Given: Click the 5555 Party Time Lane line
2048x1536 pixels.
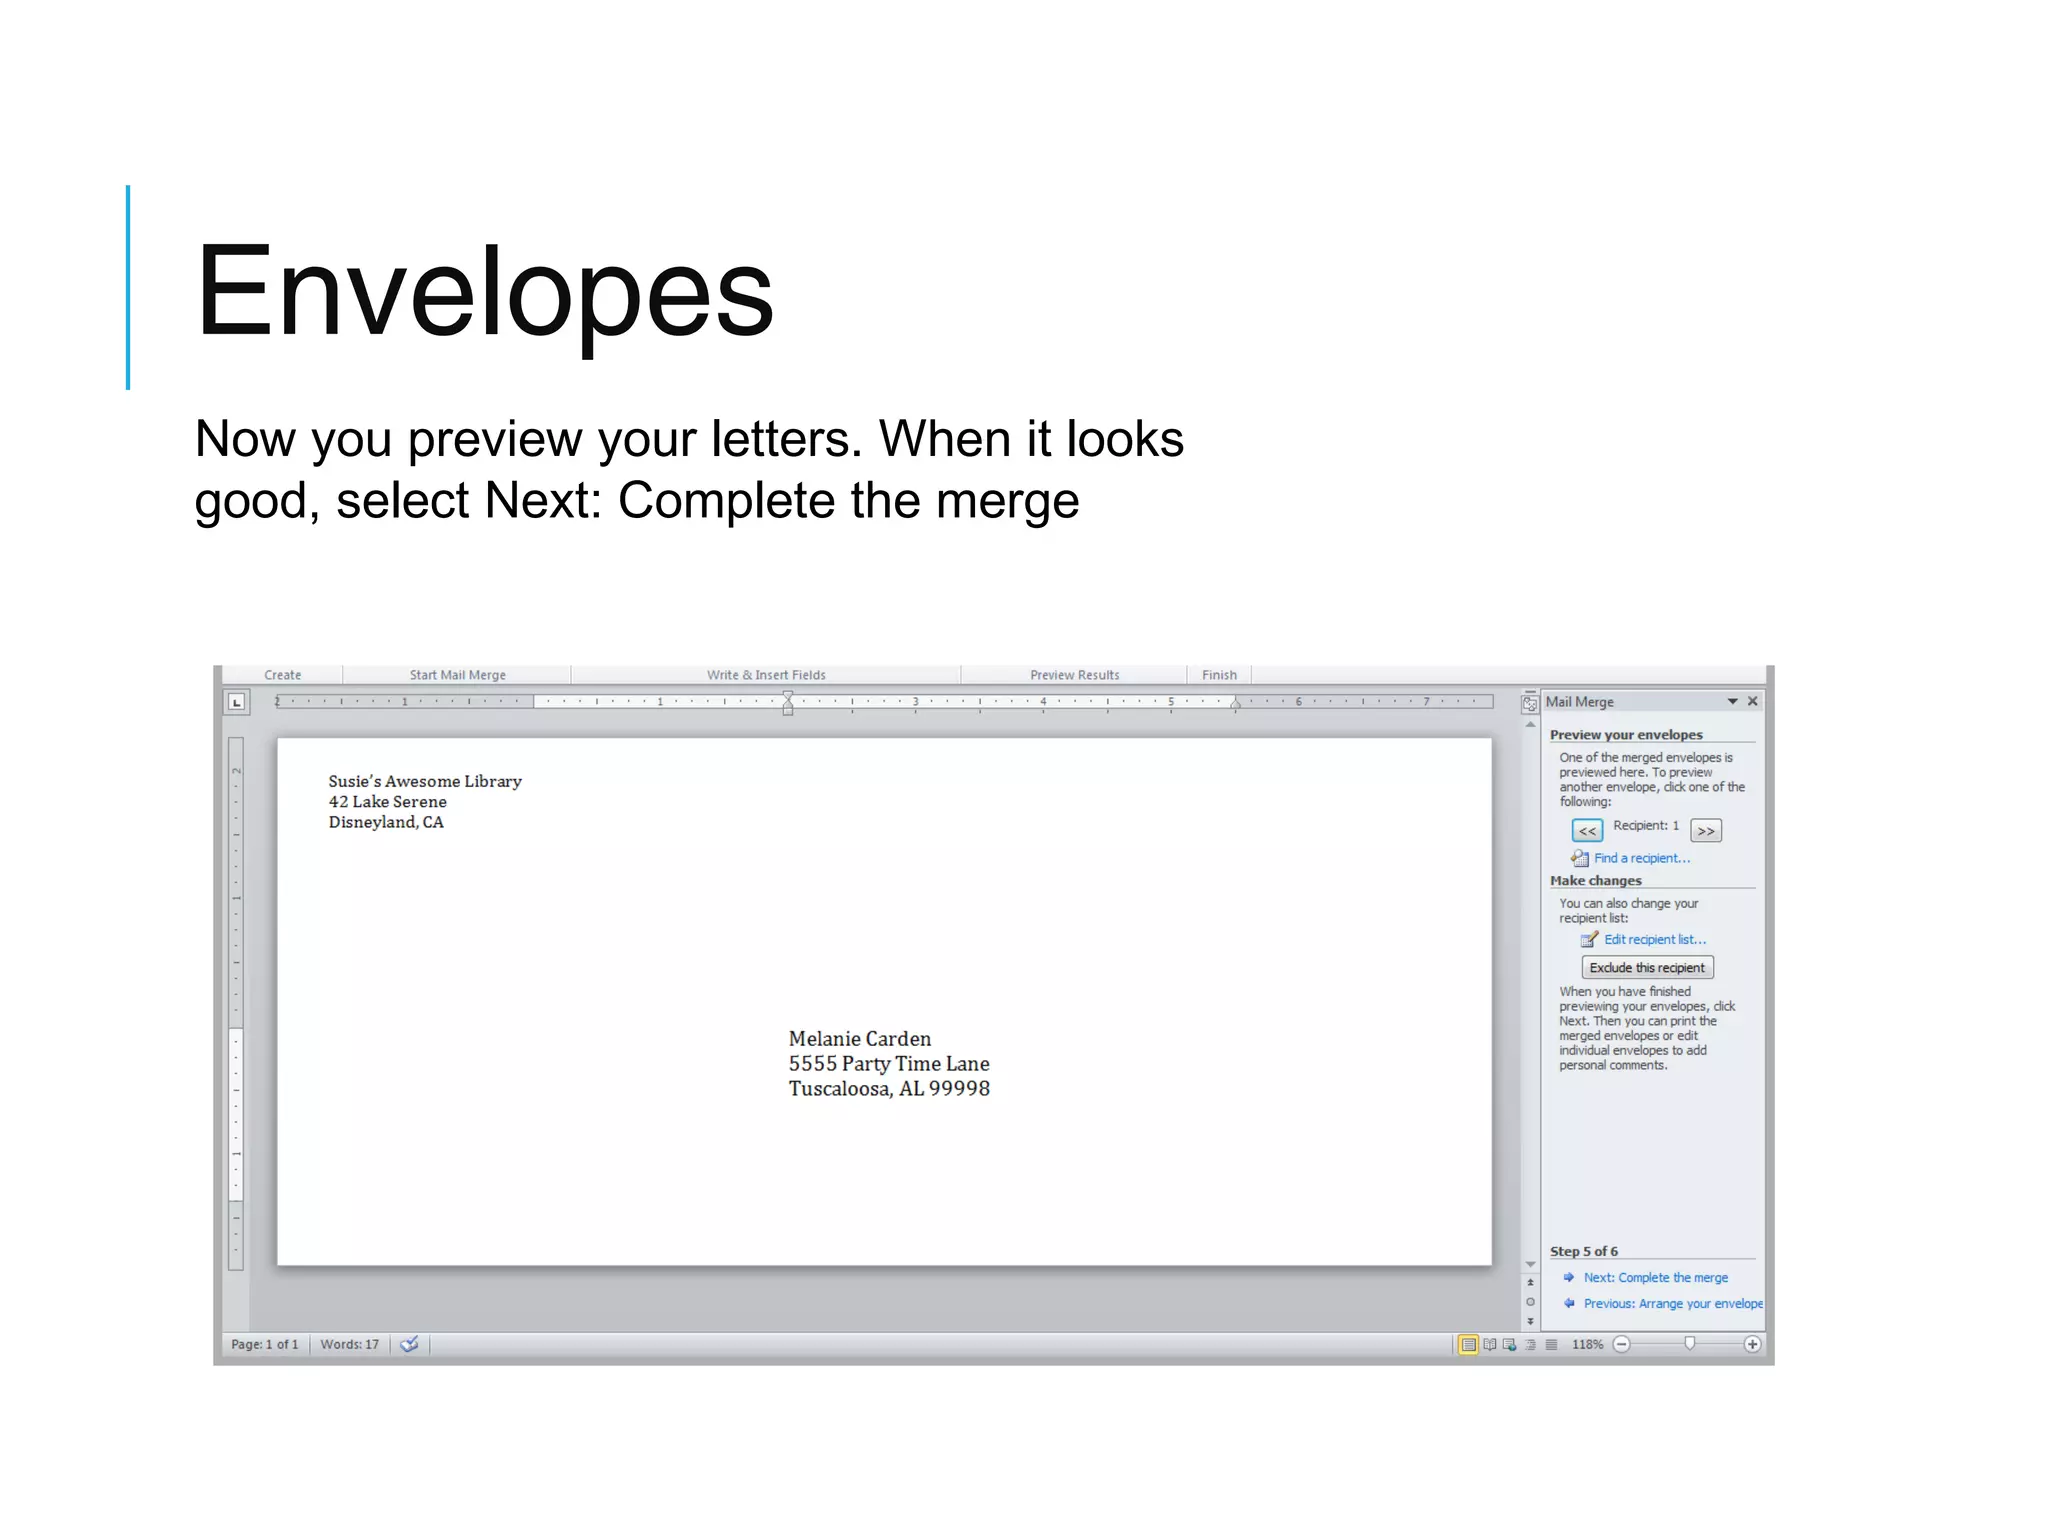Looking at the screenshot, I should (889, 1063).
